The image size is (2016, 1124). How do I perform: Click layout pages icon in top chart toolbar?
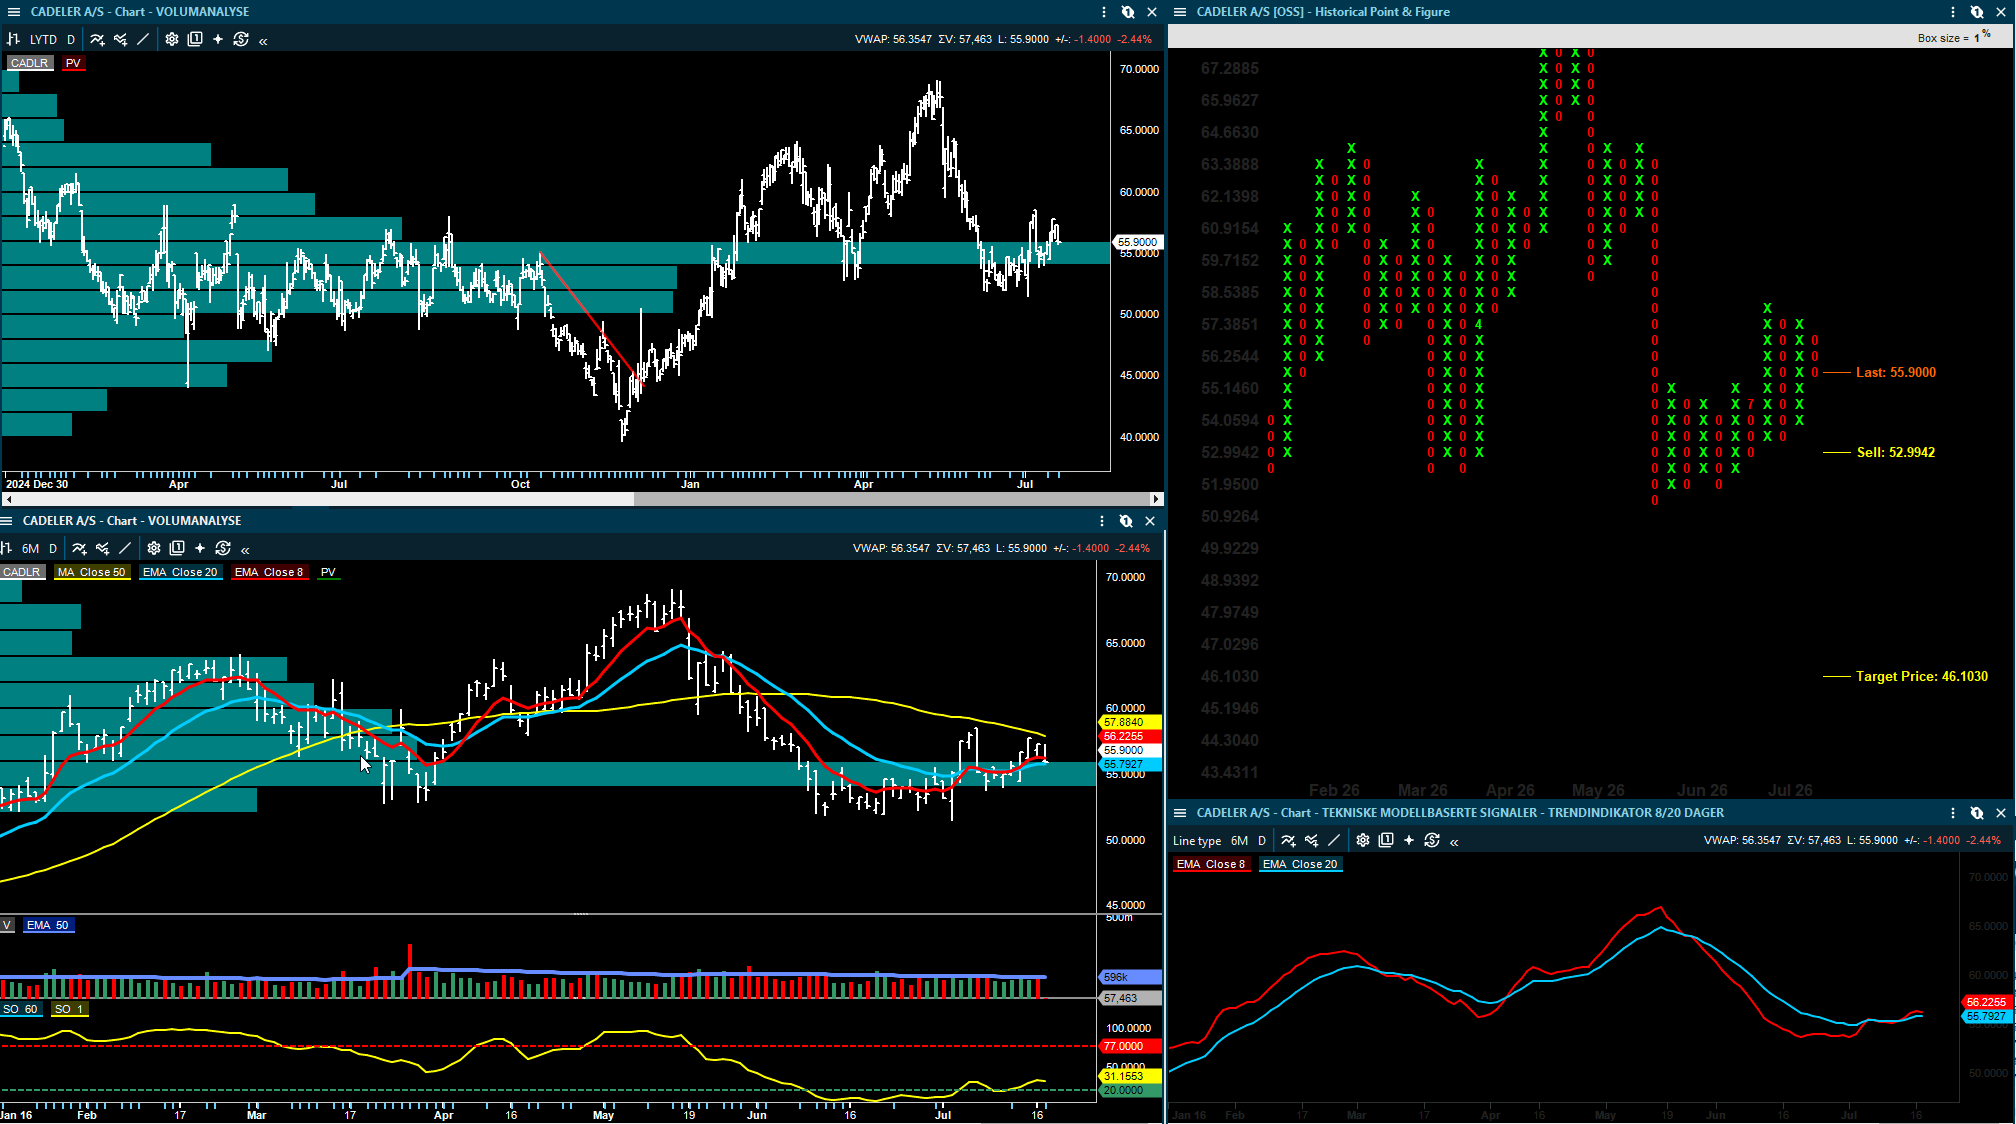point(195,40)
